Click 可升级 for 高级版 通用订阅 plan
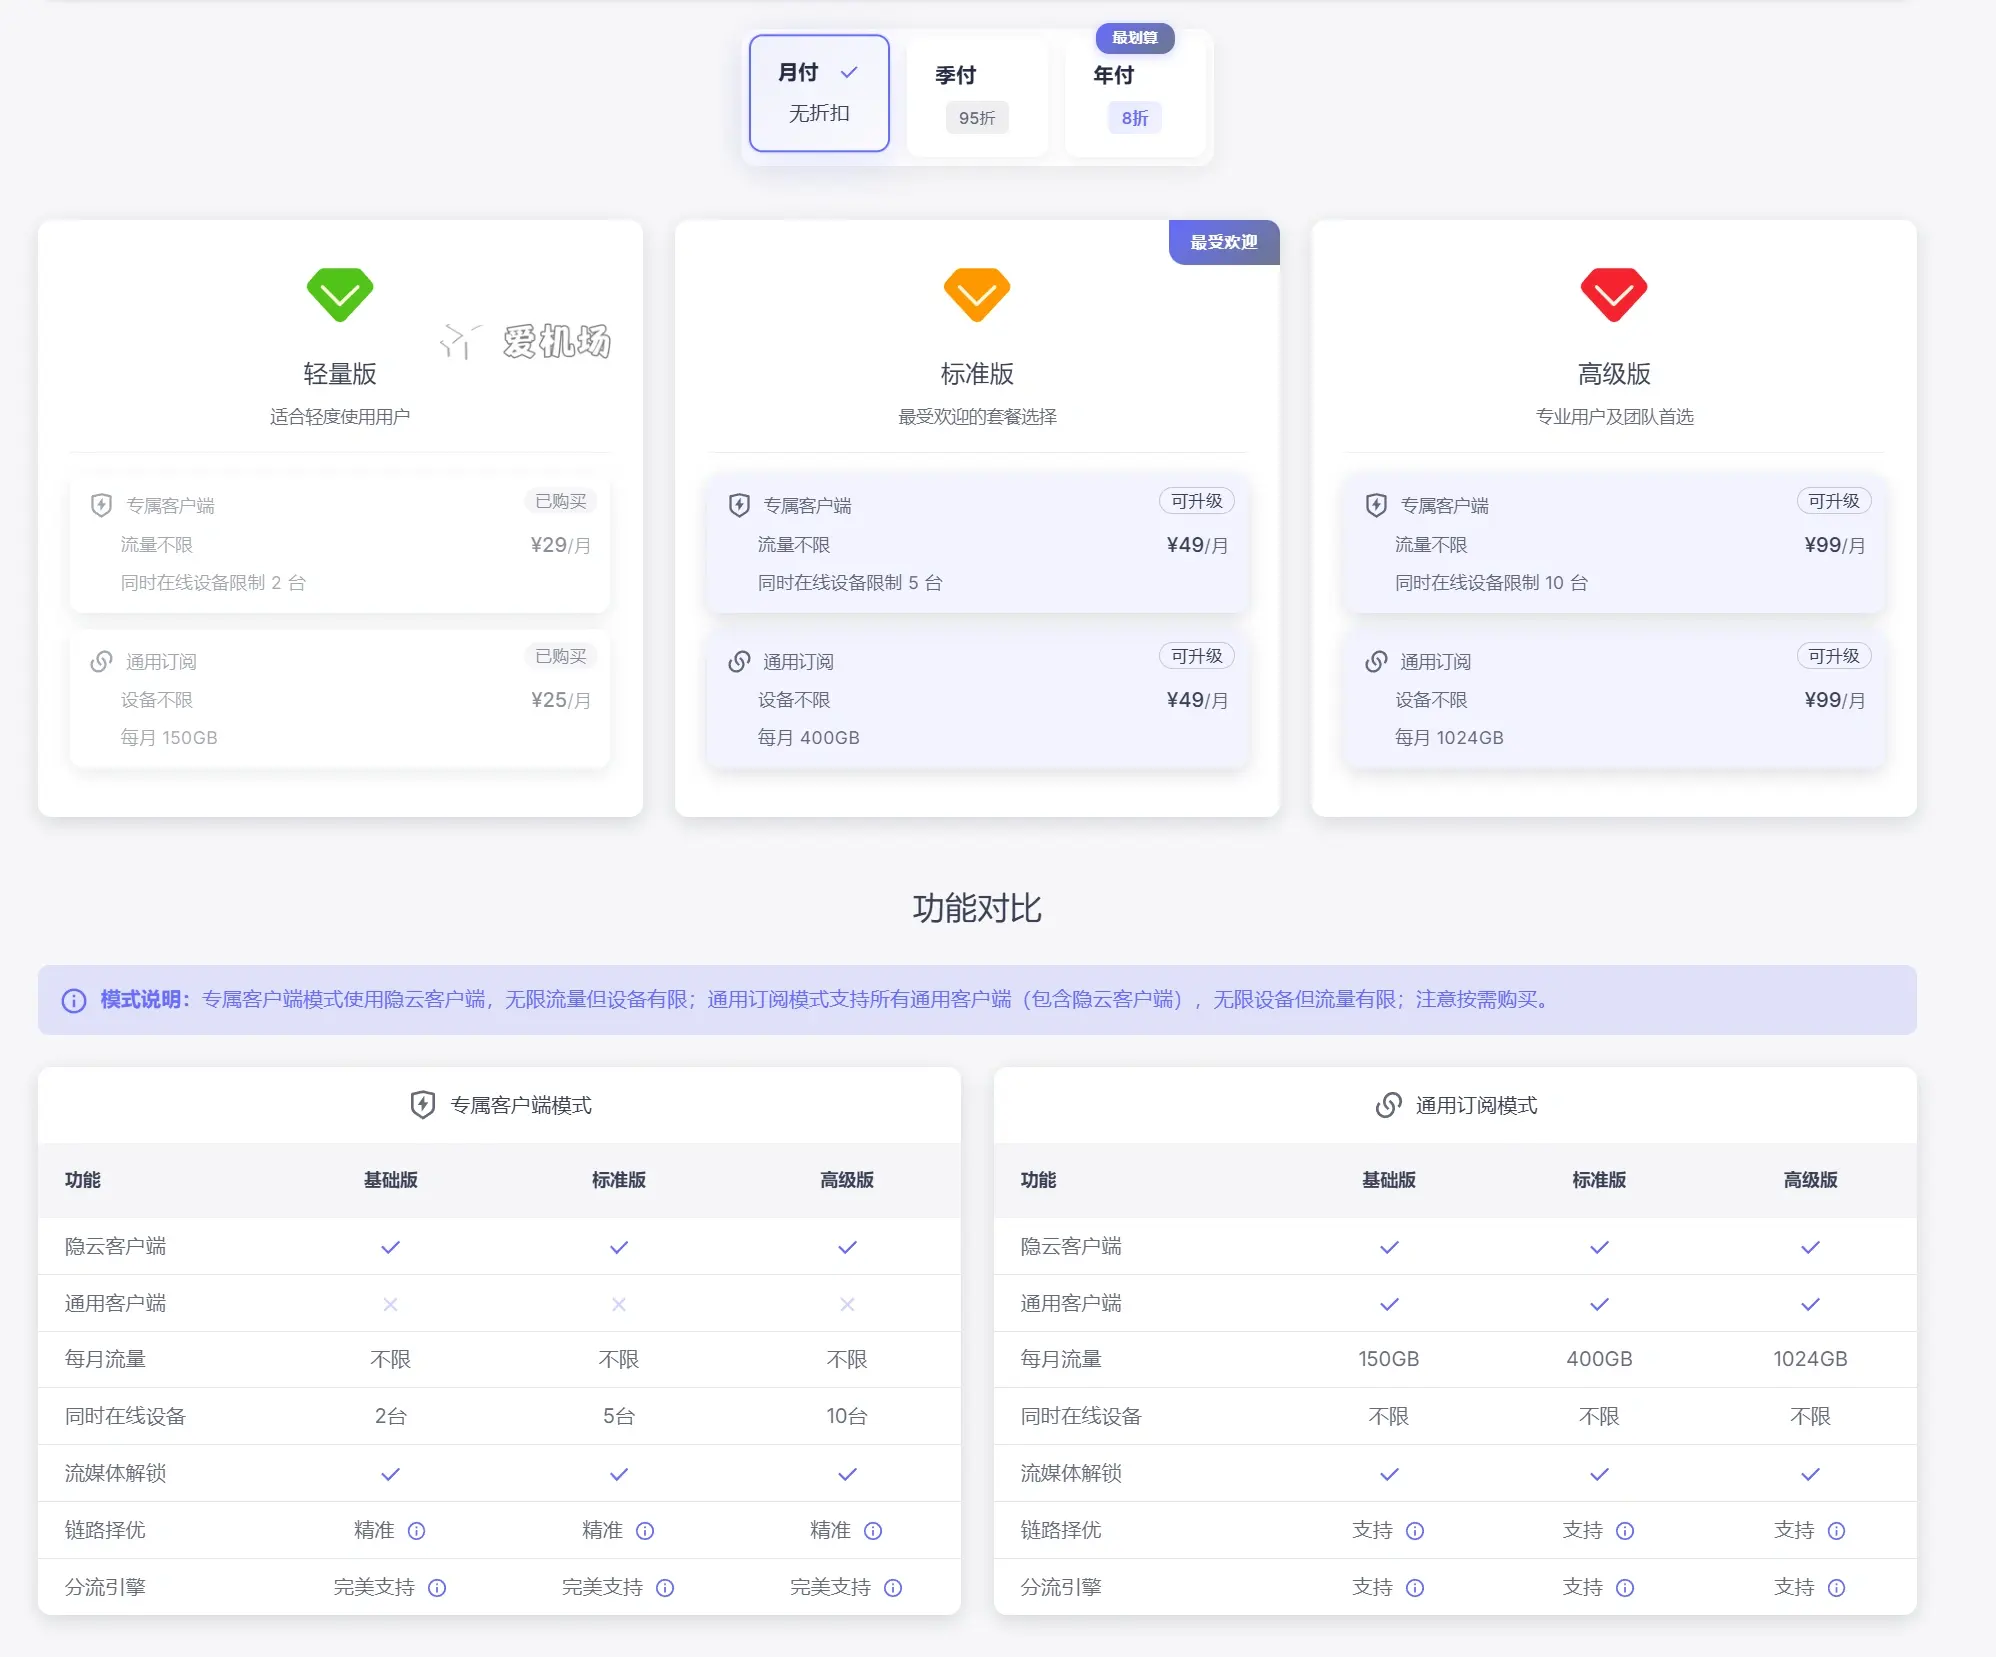 tap(1833, 656)
